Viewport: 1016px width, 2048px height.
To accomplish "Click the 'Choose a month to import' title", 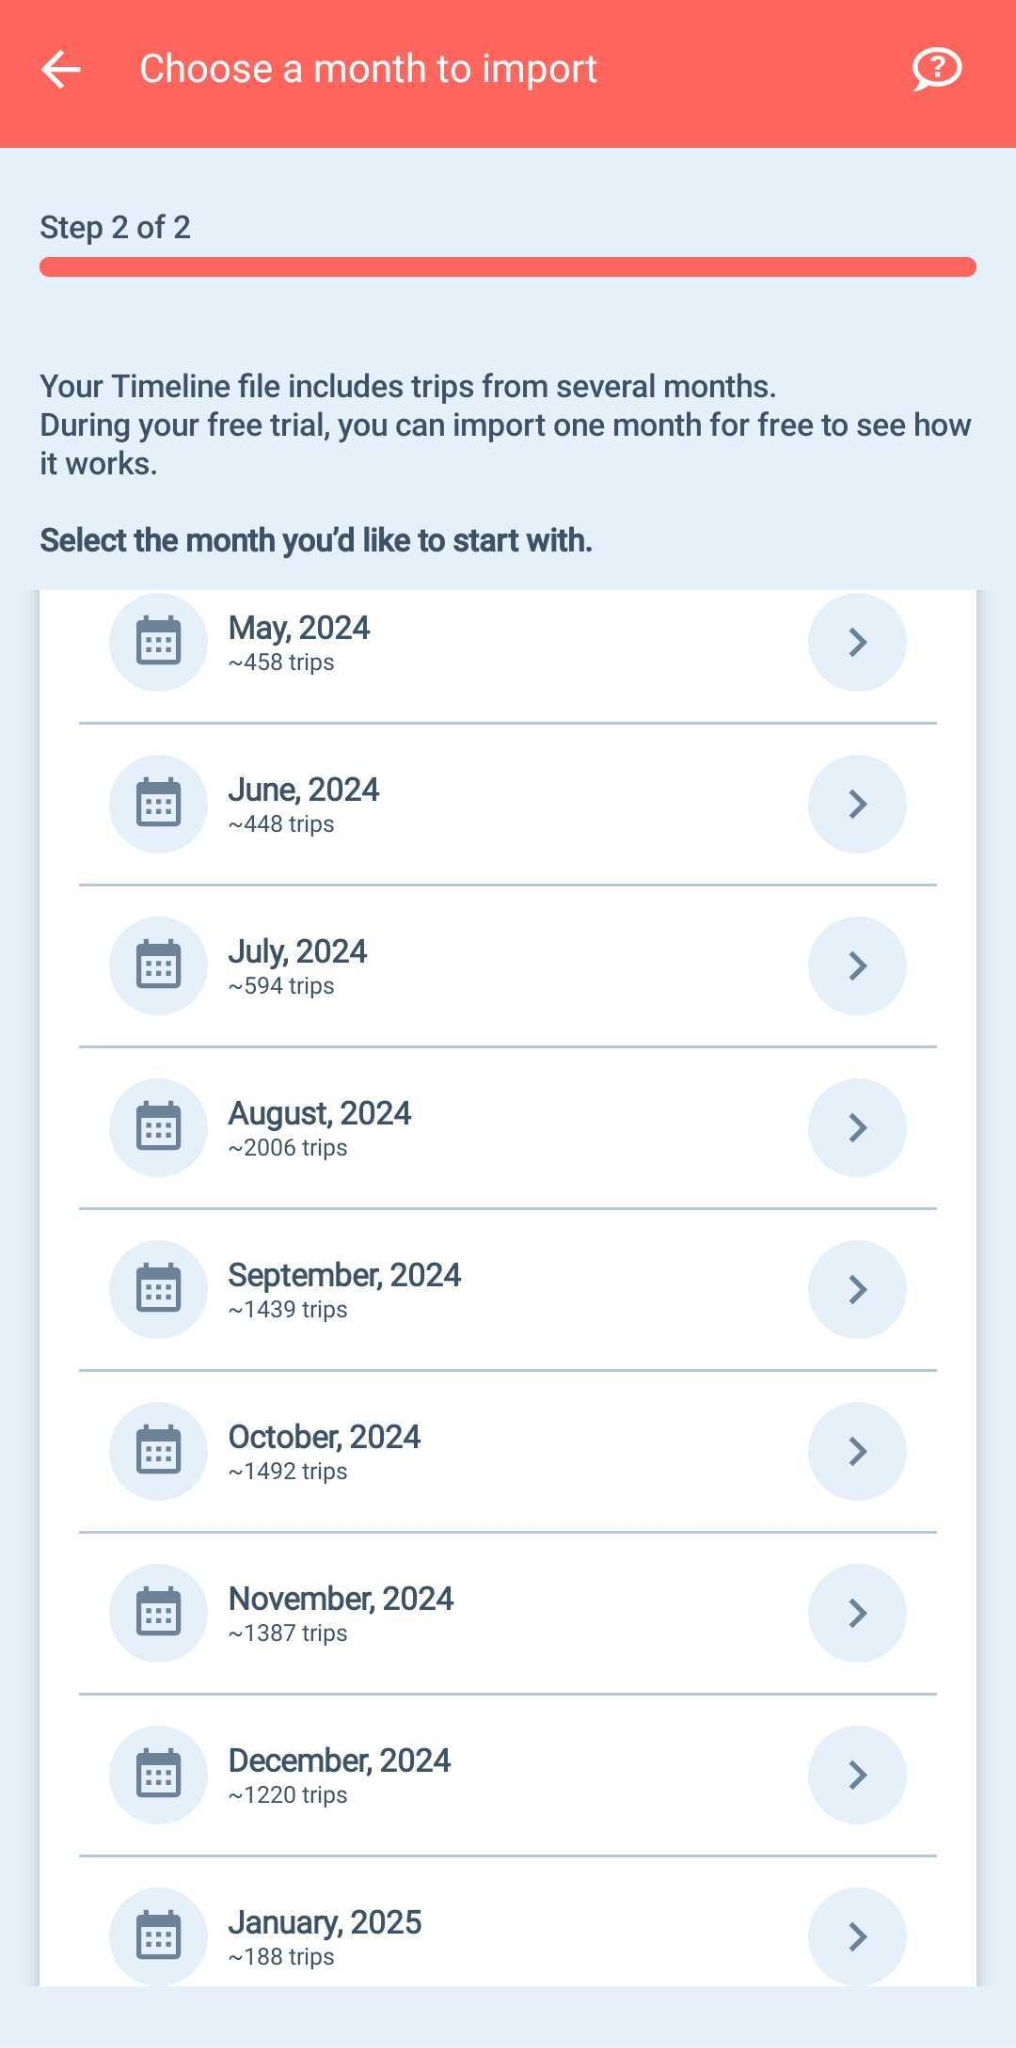I will point(368,69).
